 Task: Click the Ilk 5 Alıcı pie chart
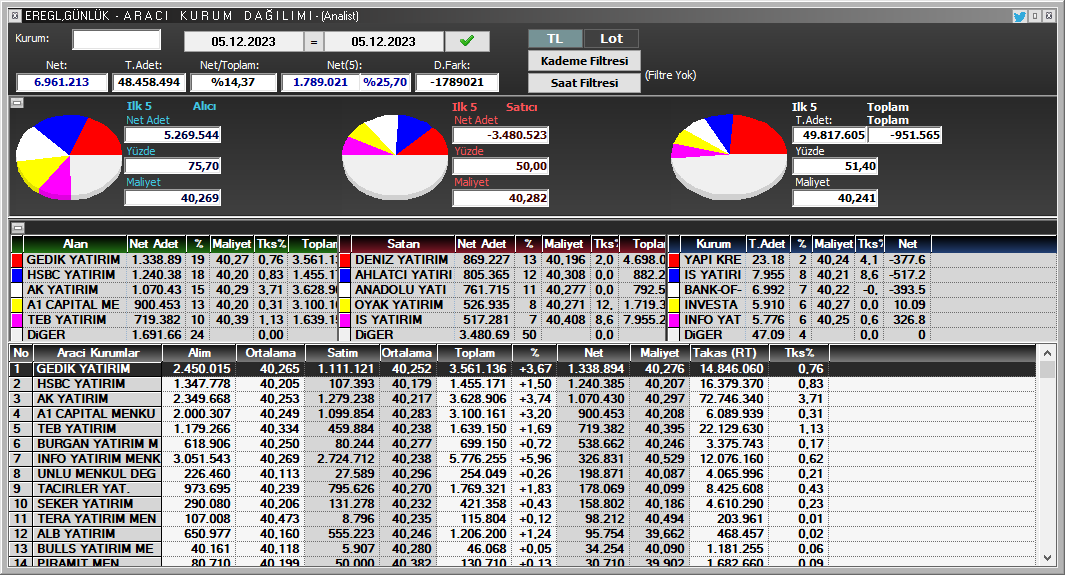pyautogui.click(x=69, y=158)
